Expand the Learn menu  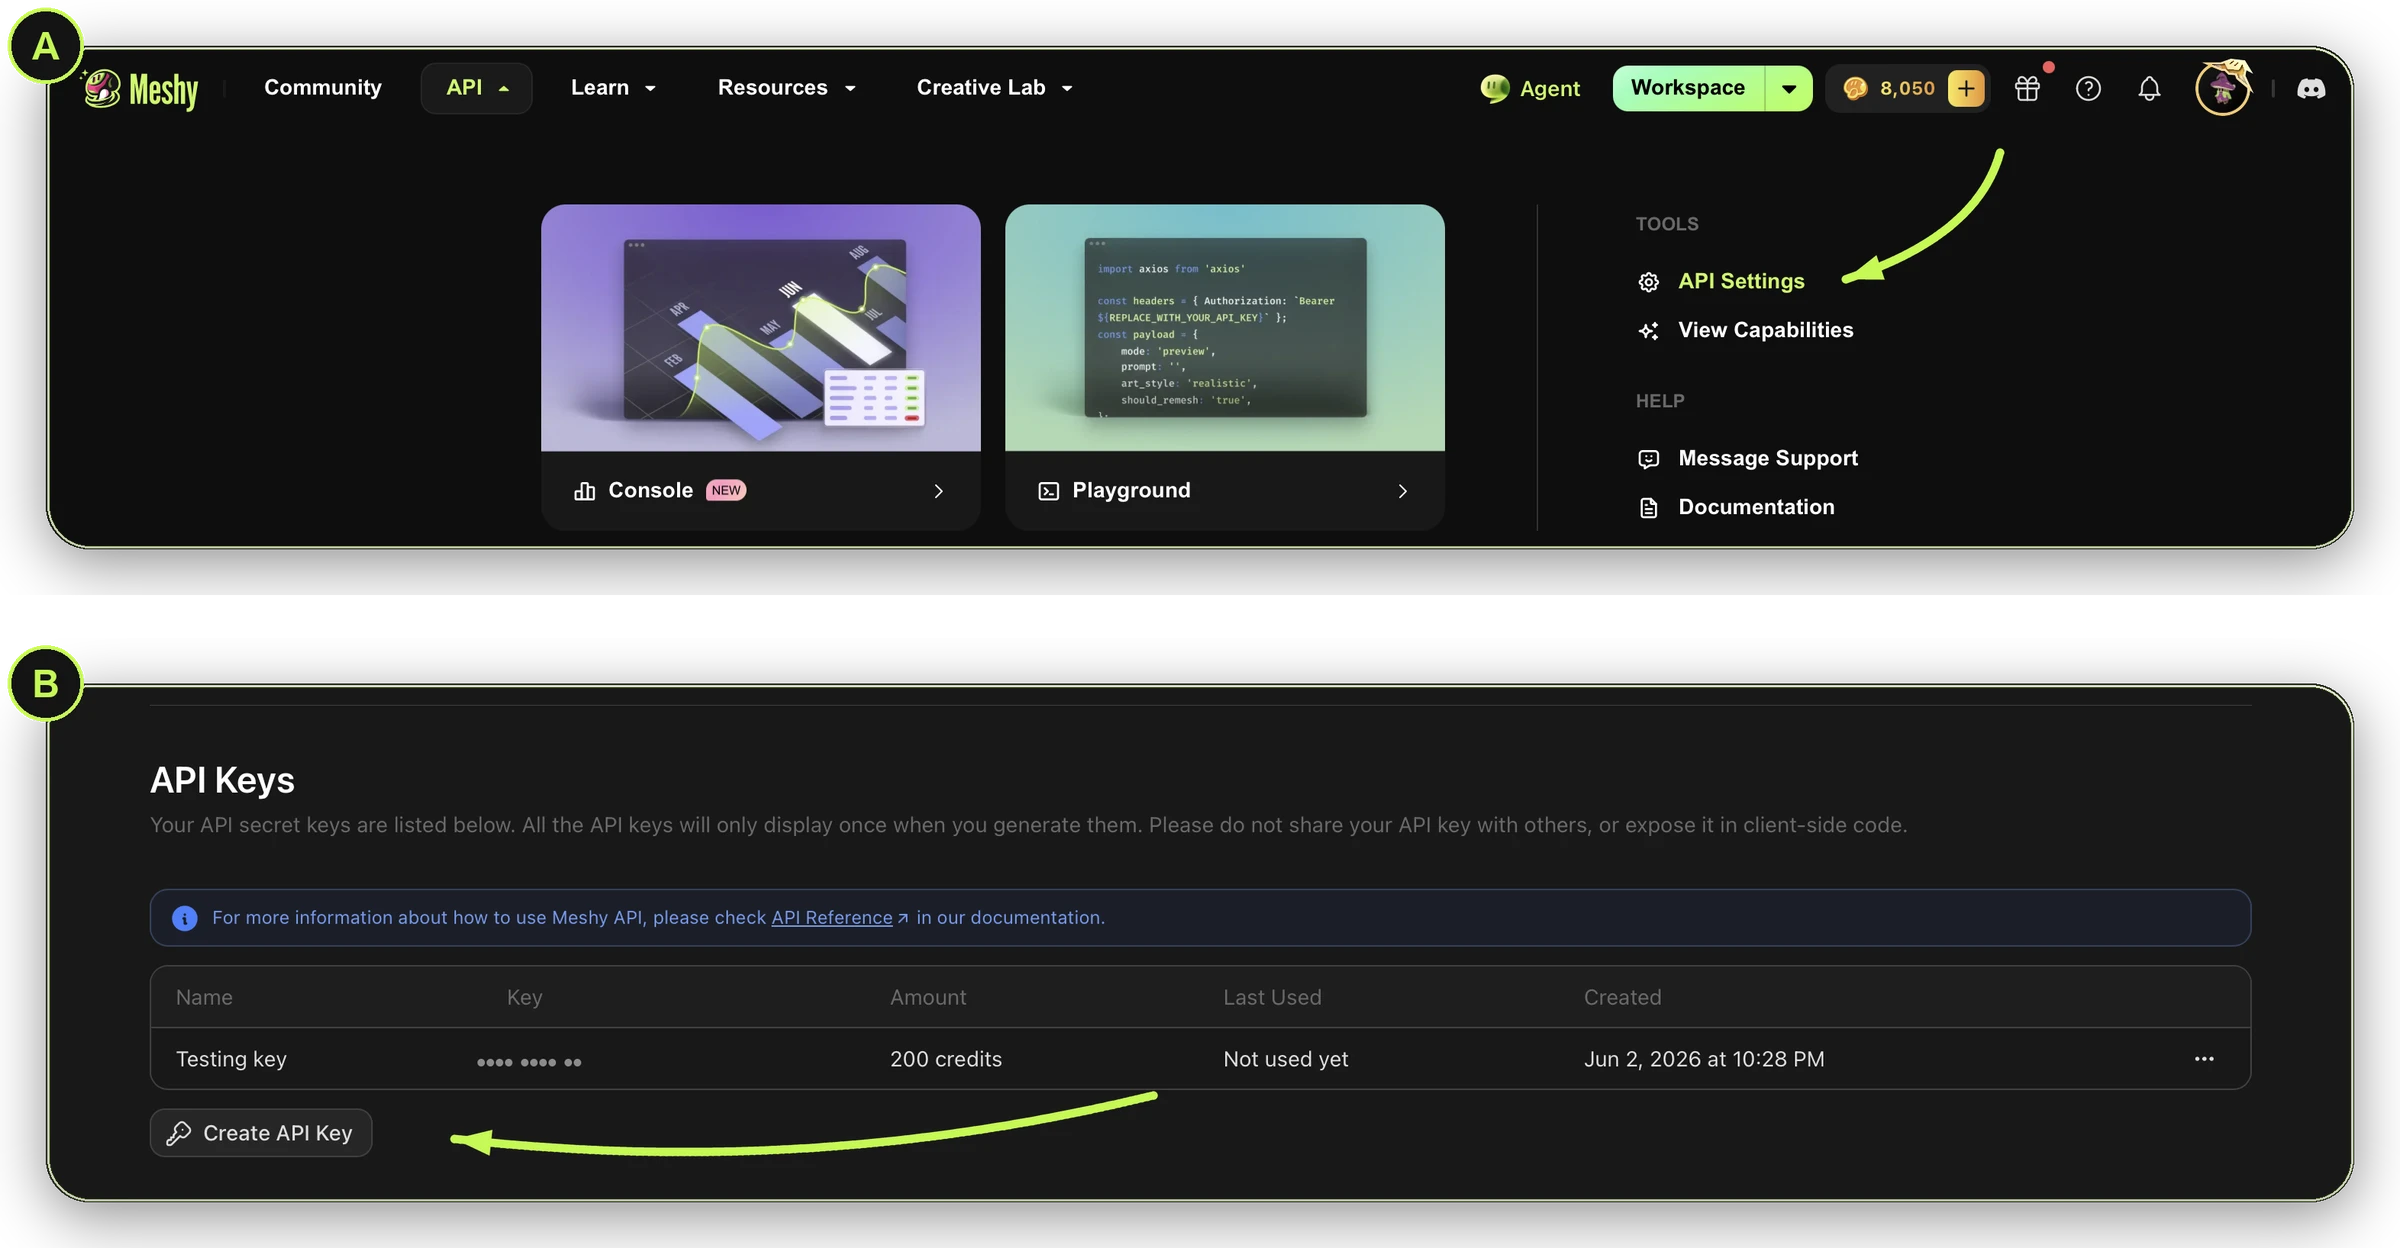point(613,88)
